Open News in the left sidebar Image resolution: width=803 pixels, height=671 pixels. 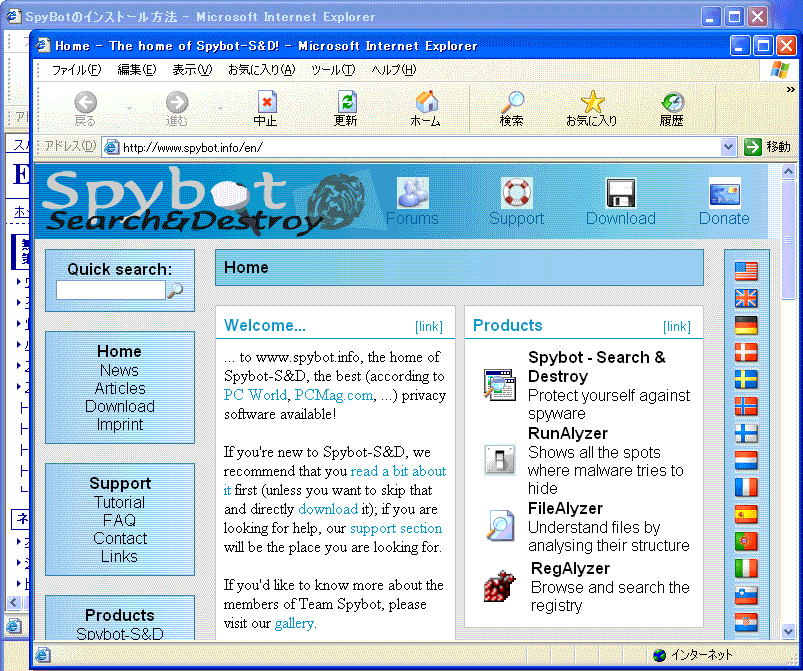tap(119, 370)
